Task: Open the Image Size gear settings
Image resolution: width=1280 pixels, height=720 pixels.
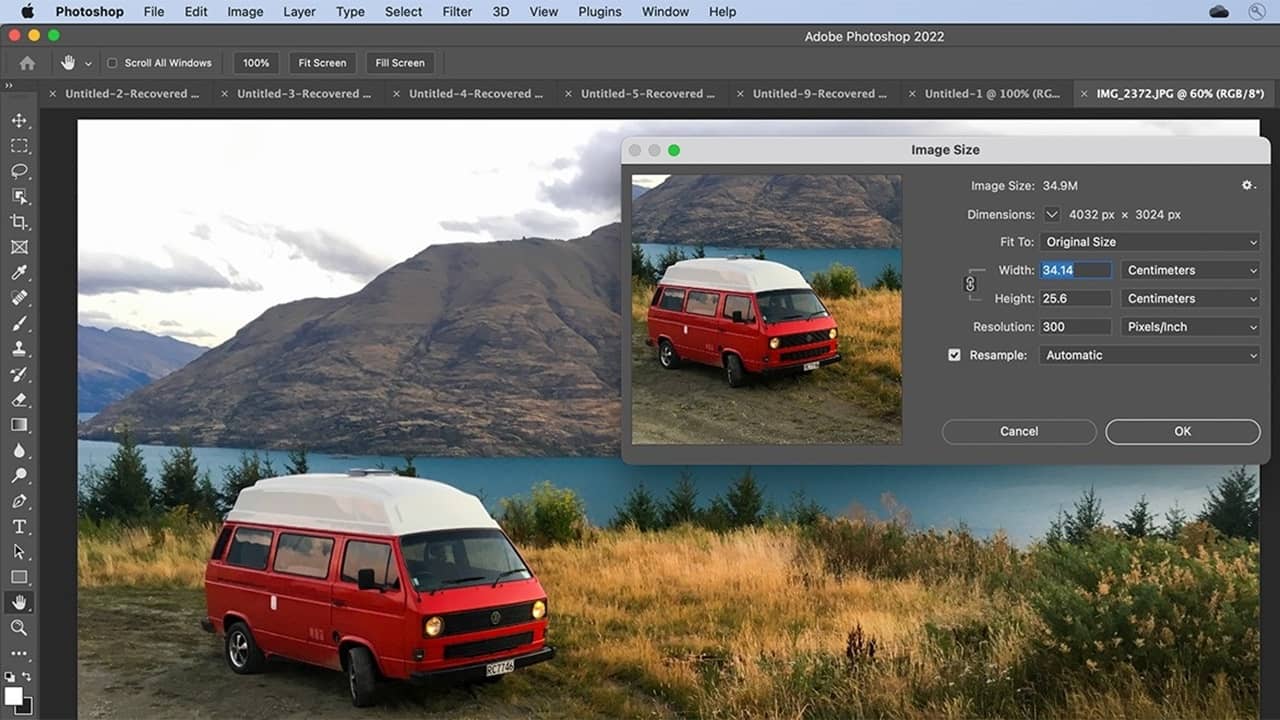Action: pyautogui.click(x=1247, y=186)
